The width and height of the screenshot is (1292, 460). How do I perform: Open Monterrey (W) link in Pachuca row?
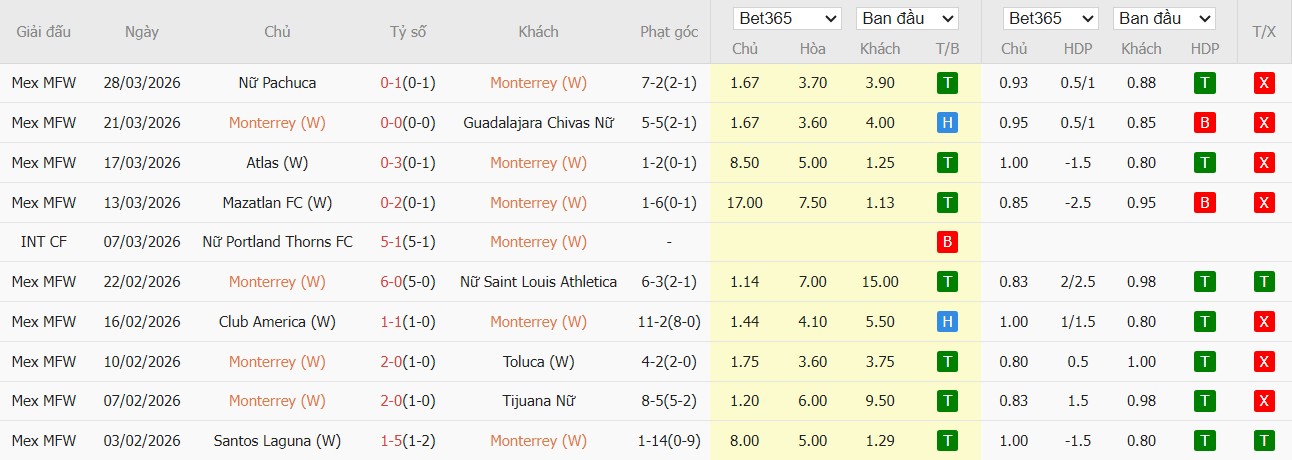(538, 83)
